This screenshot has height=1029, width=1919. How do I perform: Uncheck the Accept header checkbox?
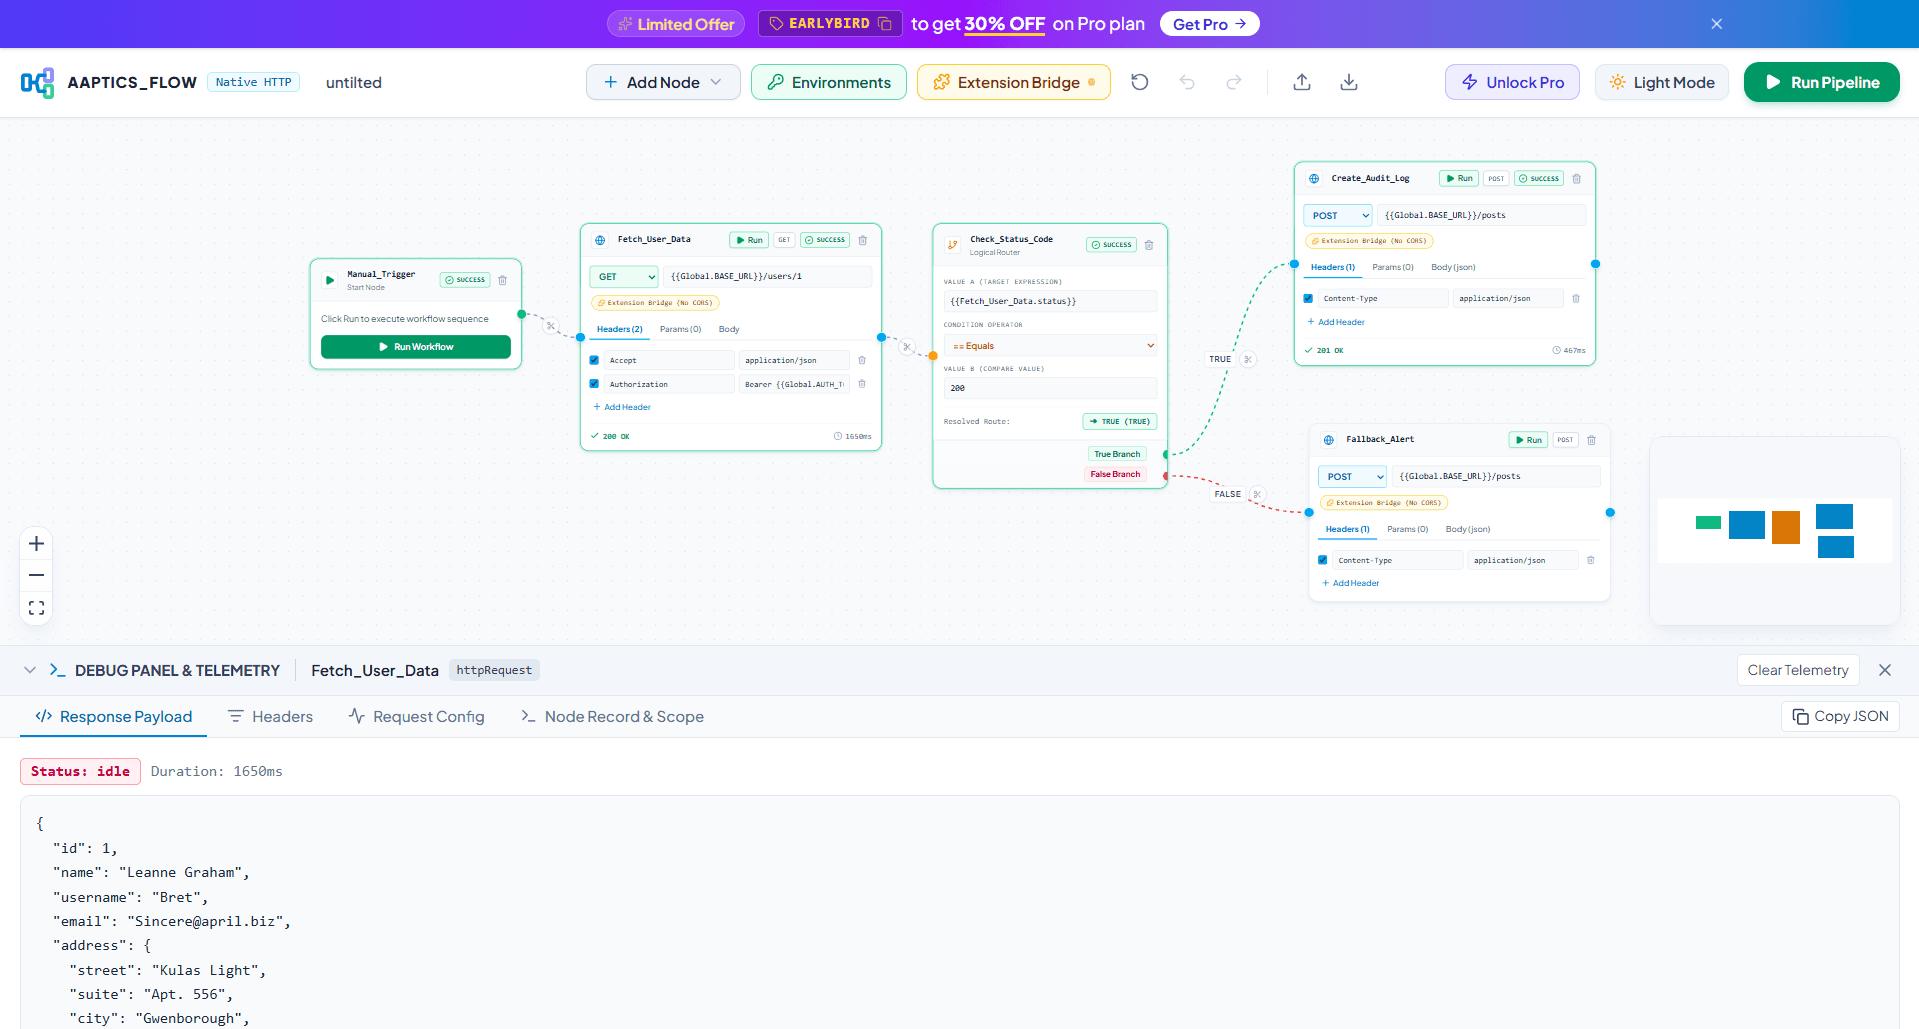pyautogui.click(x=594, y=360)
